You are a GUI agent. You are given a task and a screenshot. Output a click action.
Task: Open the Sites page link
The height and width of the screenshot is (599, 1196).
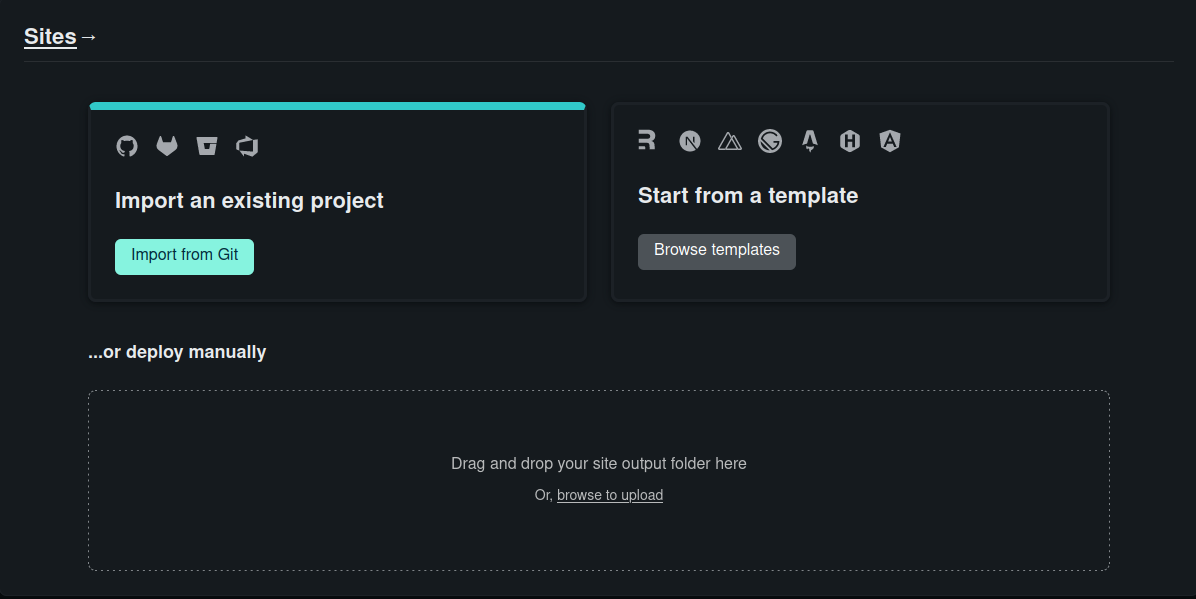coord(50,37)
